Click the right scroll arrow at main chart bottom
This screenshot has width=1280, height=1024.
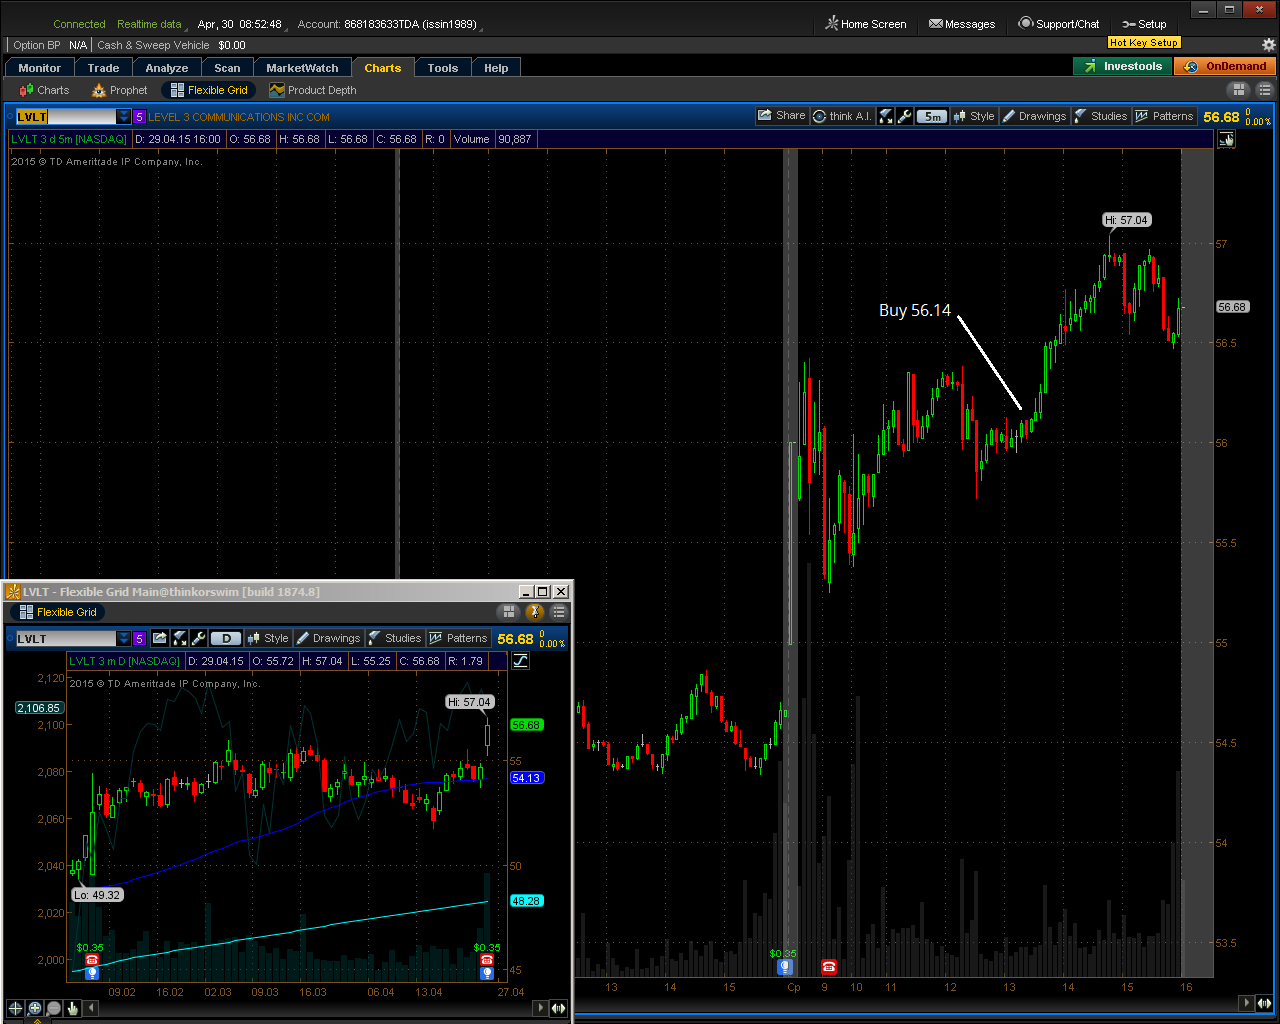pyautogui.click(x=1246, y=1002)
